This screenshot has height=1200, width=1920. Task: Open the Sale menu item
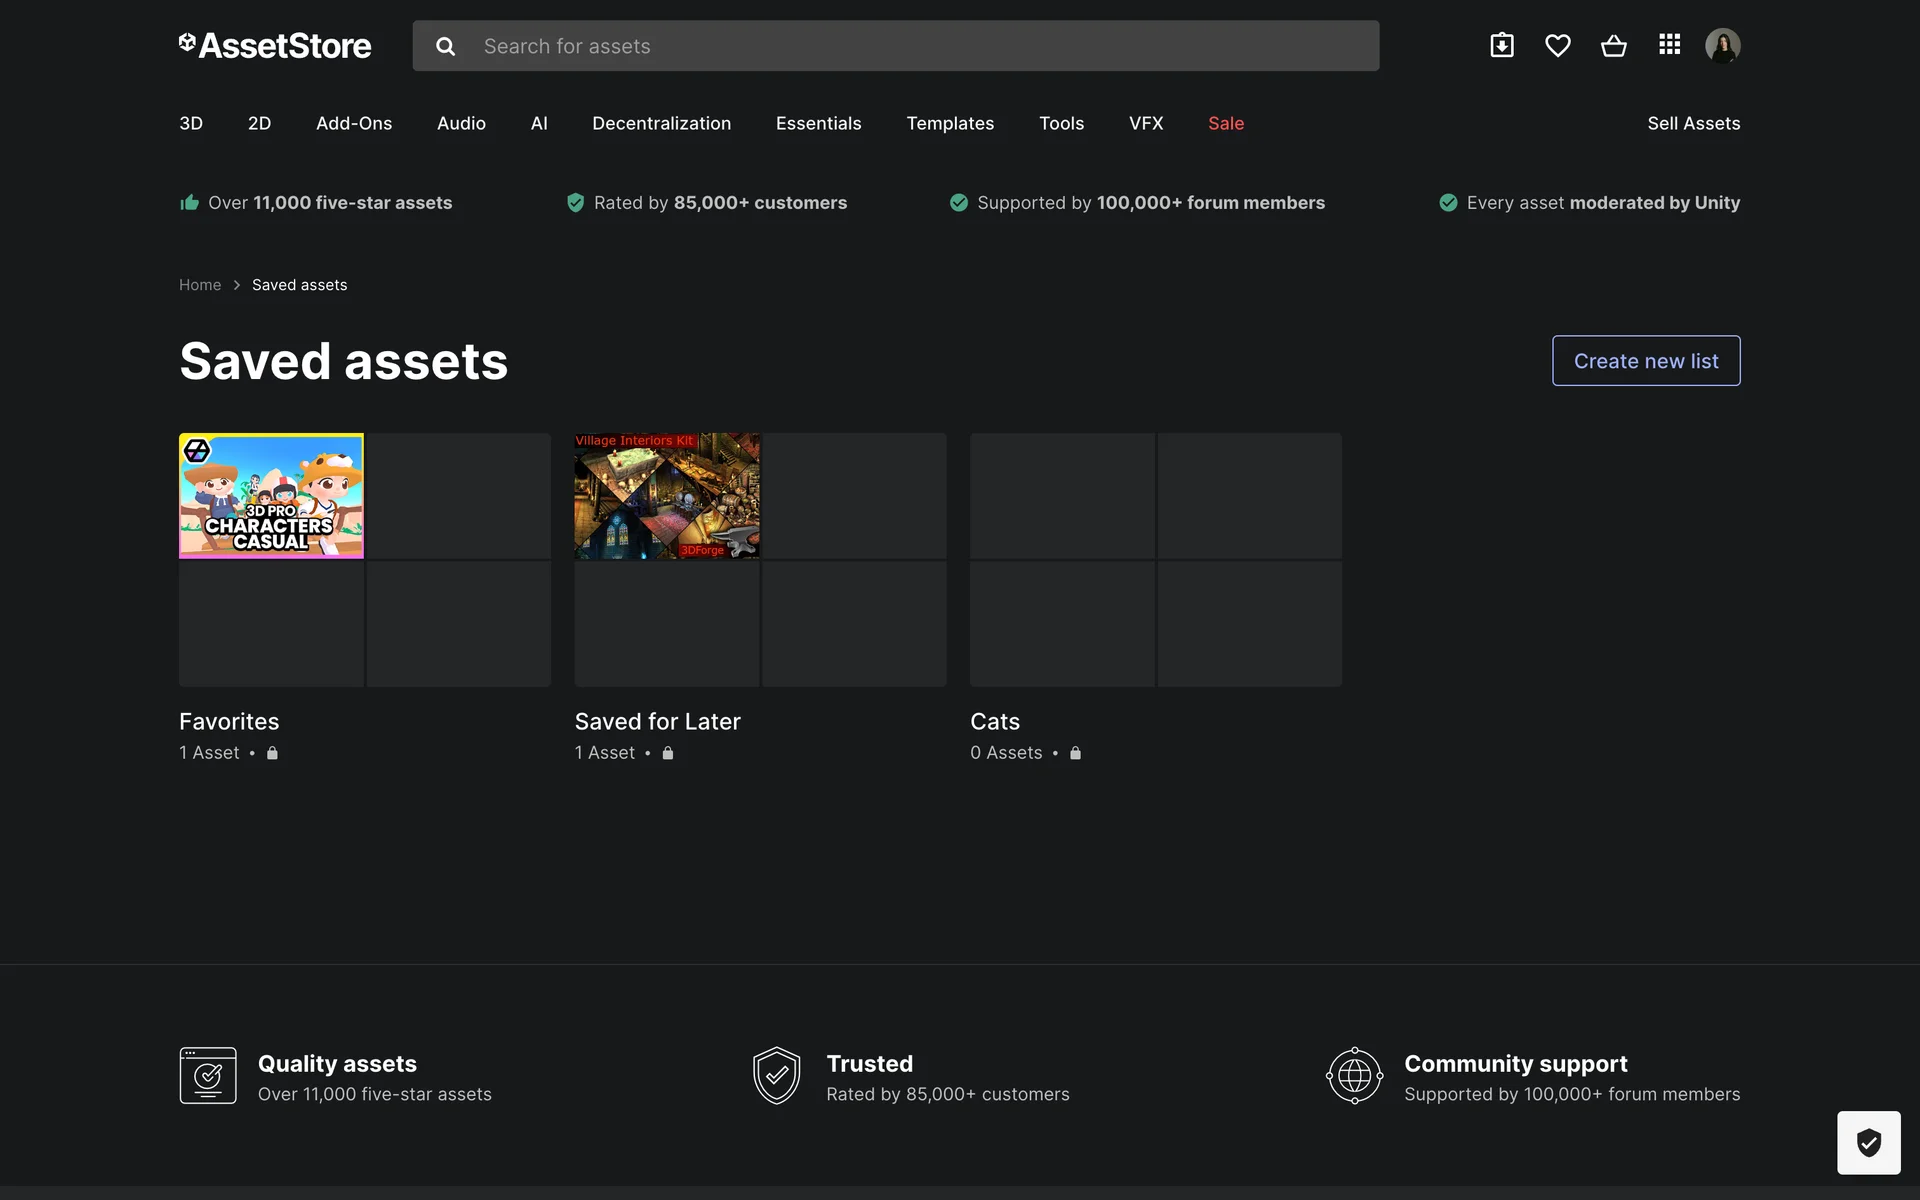(1225, 123)
